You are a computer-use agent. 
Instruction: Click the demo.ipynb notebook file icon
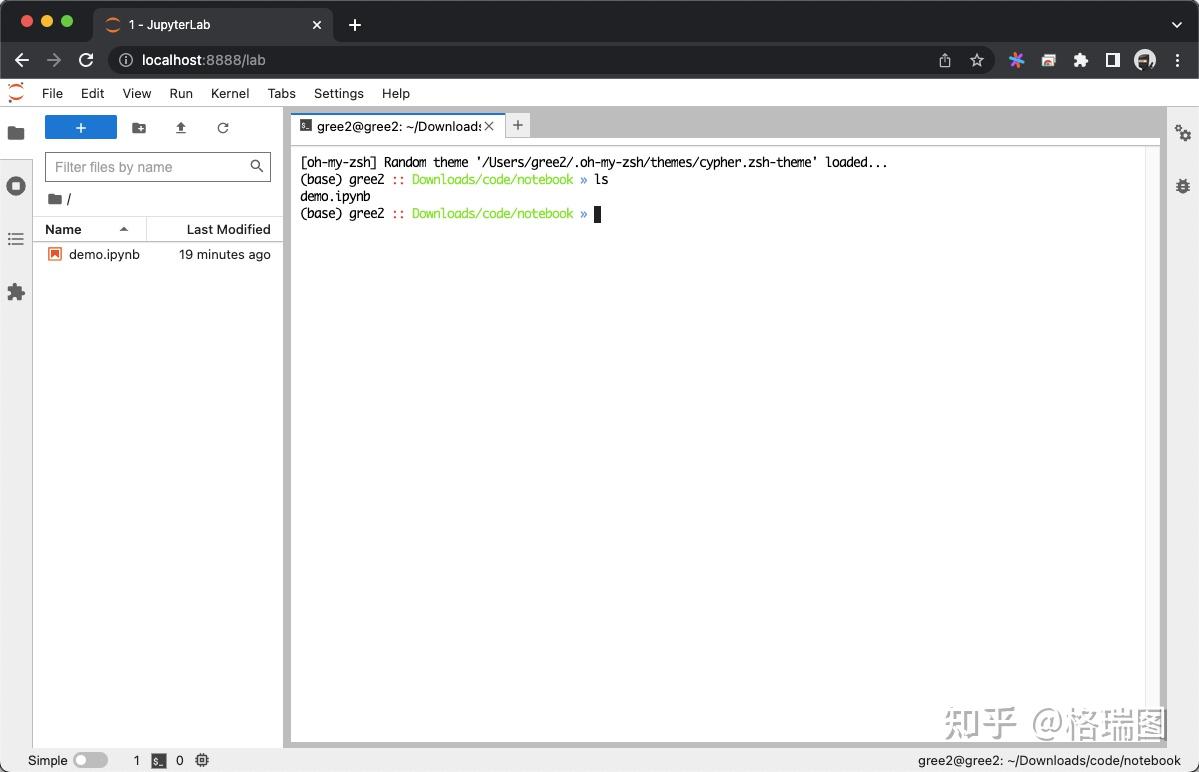coord(55,254)
